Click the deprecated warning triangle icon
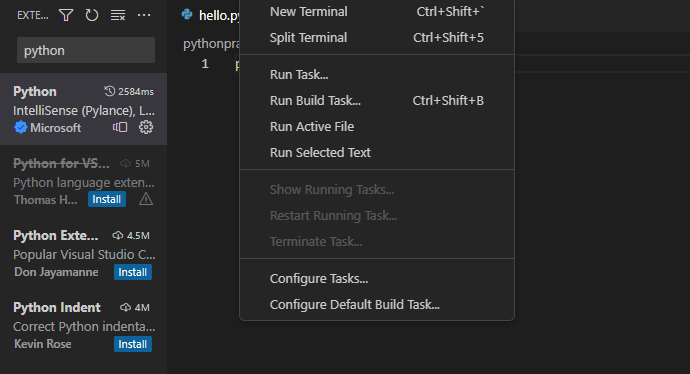Viewport: 690px width, 374px height. [x=146, y=200]
